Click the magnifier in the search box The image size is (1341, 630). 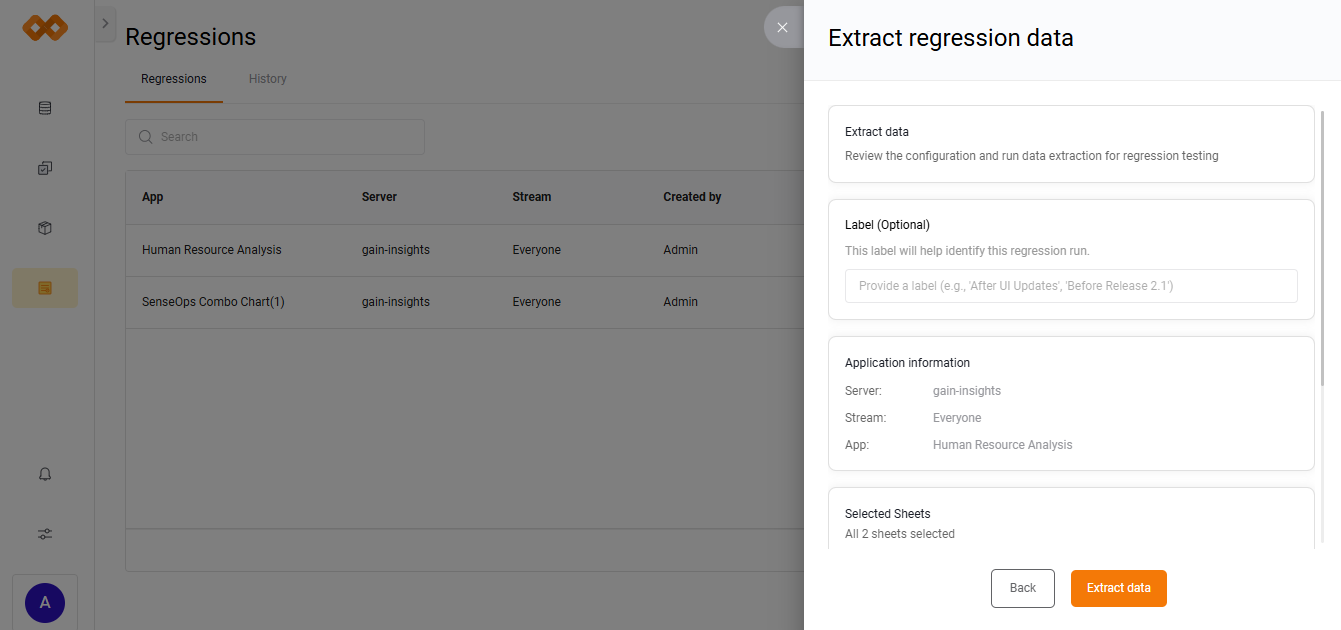[x=146, y=136]
